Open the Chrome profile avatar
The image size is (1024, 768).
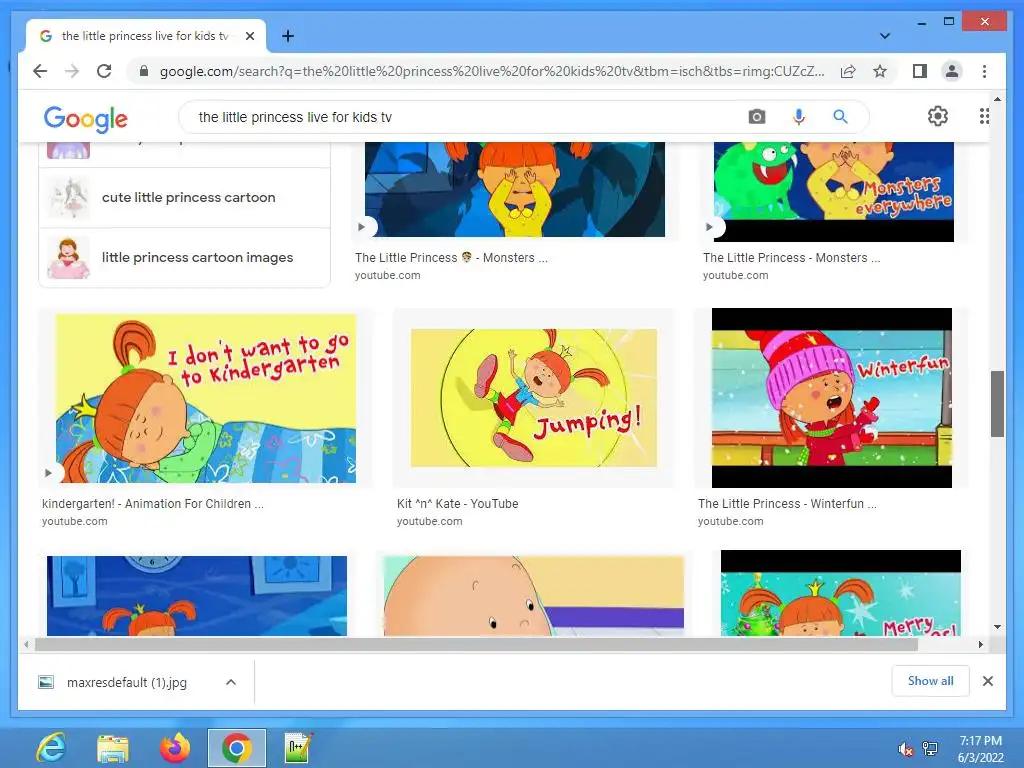952,71
